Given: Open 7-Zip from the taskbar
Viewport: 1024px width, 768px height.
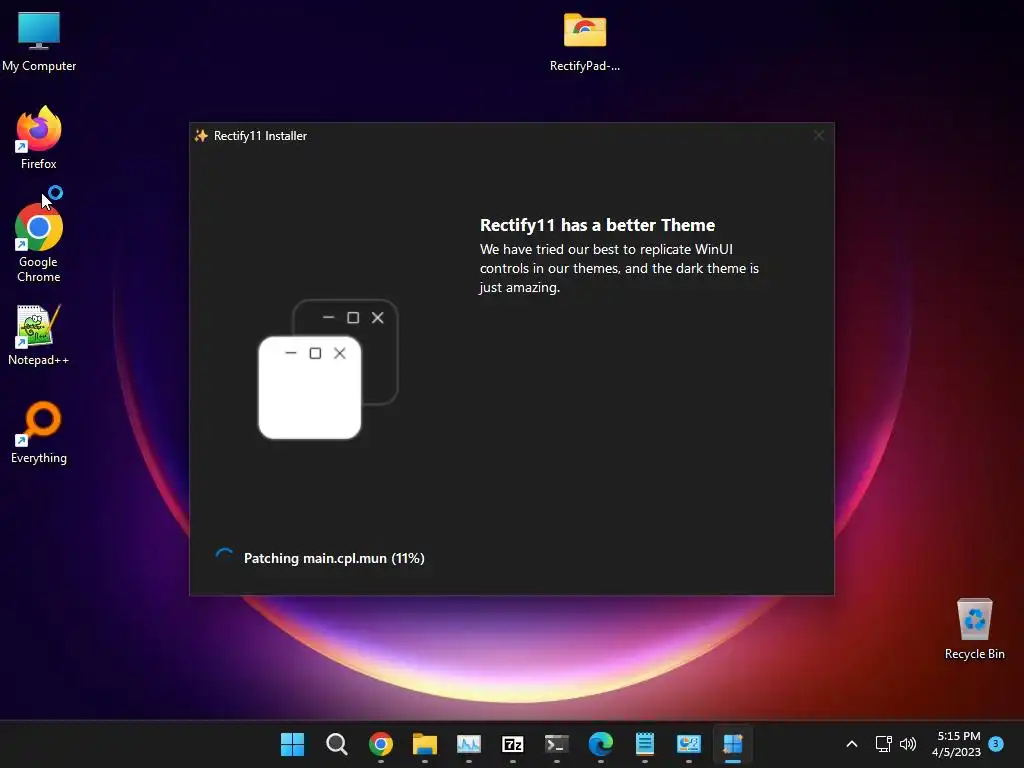Looking at the screenshot, I should click(x=513, y=744).
